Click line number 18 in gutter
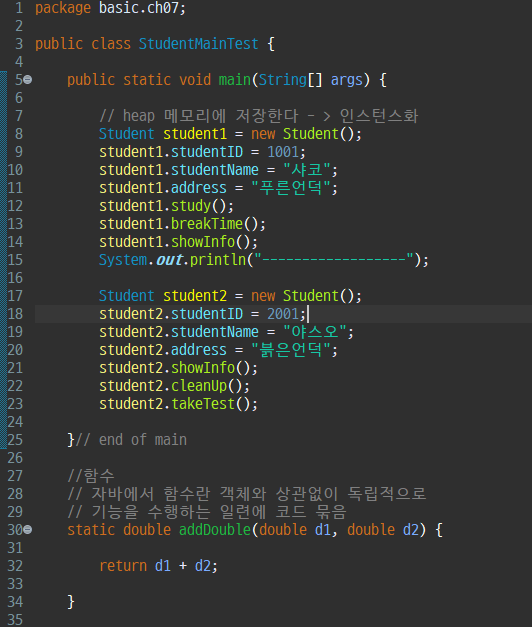Screen dimensions: 532x627 coord(15,314)
